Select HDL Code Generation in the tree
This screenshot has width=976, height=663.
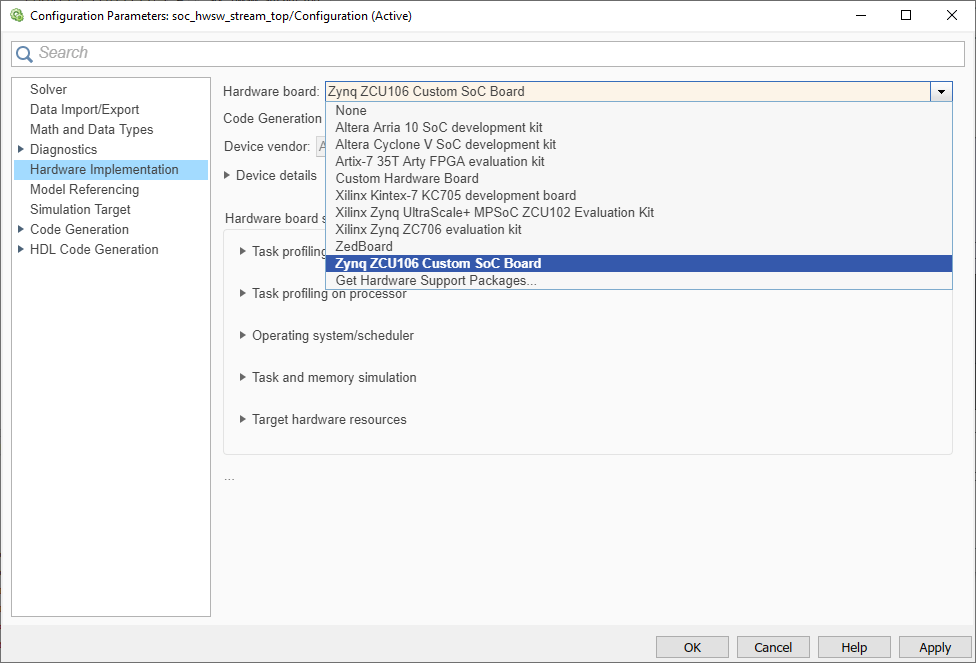point(94,249)
